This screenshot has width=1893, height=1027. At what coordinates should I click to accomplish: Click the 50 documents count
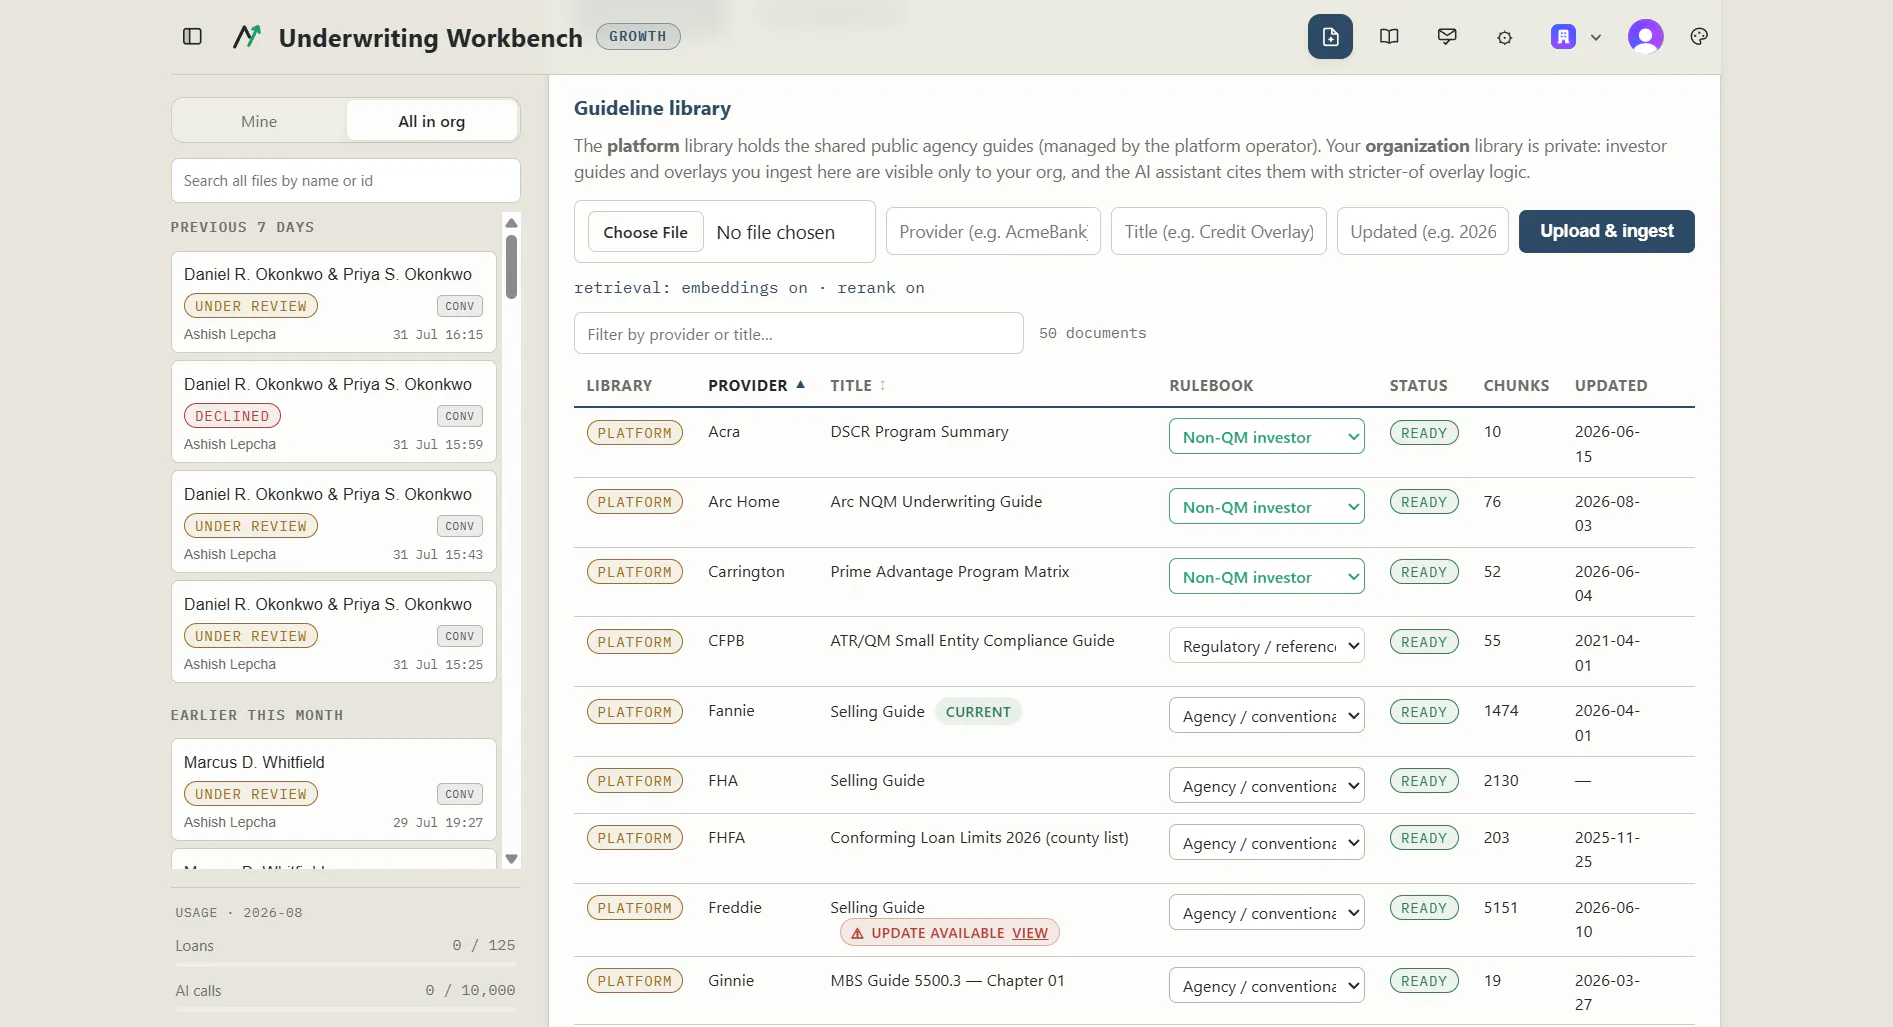coord(1093,333)
